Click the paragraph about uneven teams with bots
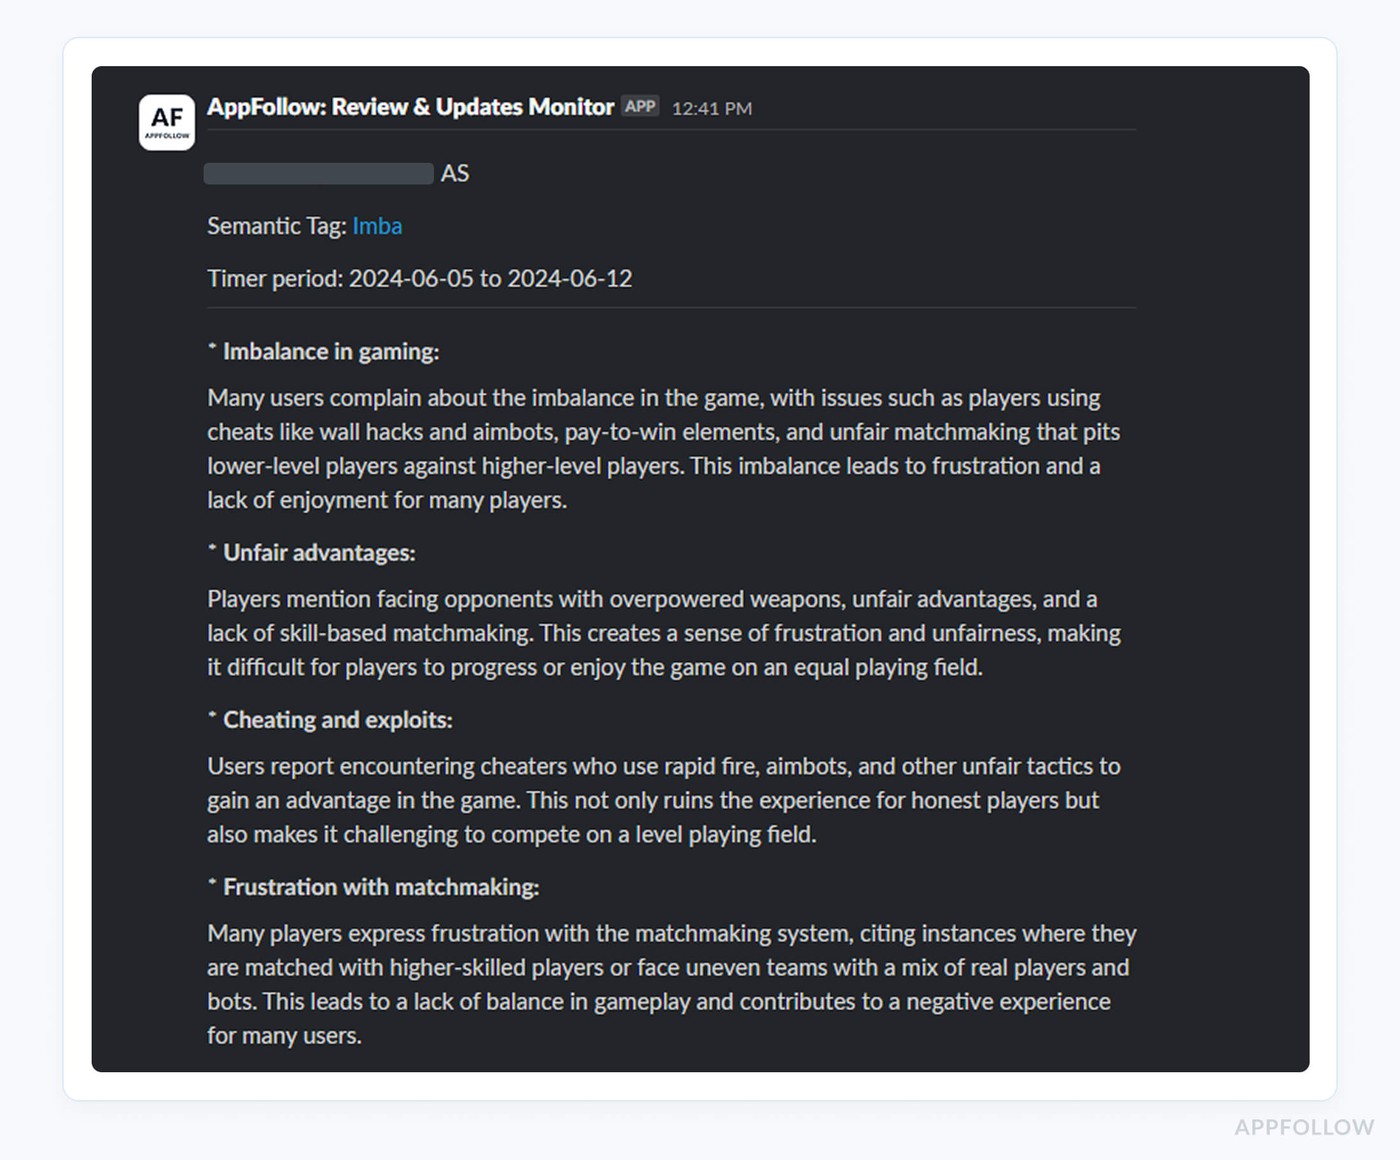Image resolution: width=1400 pixels, height=1160 pixels. coord(671,984)
